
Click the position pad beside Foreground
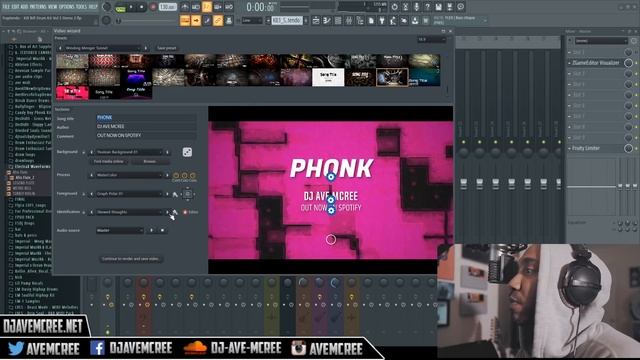pyautogui.click(x=187, y=194)
